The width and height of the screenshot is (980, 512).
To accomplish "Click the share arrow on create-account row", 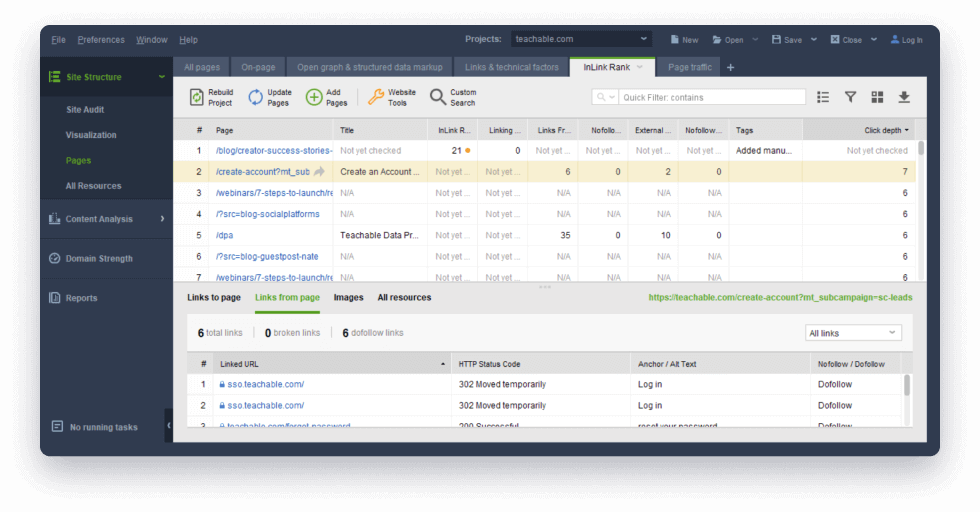I will point(319,171).
